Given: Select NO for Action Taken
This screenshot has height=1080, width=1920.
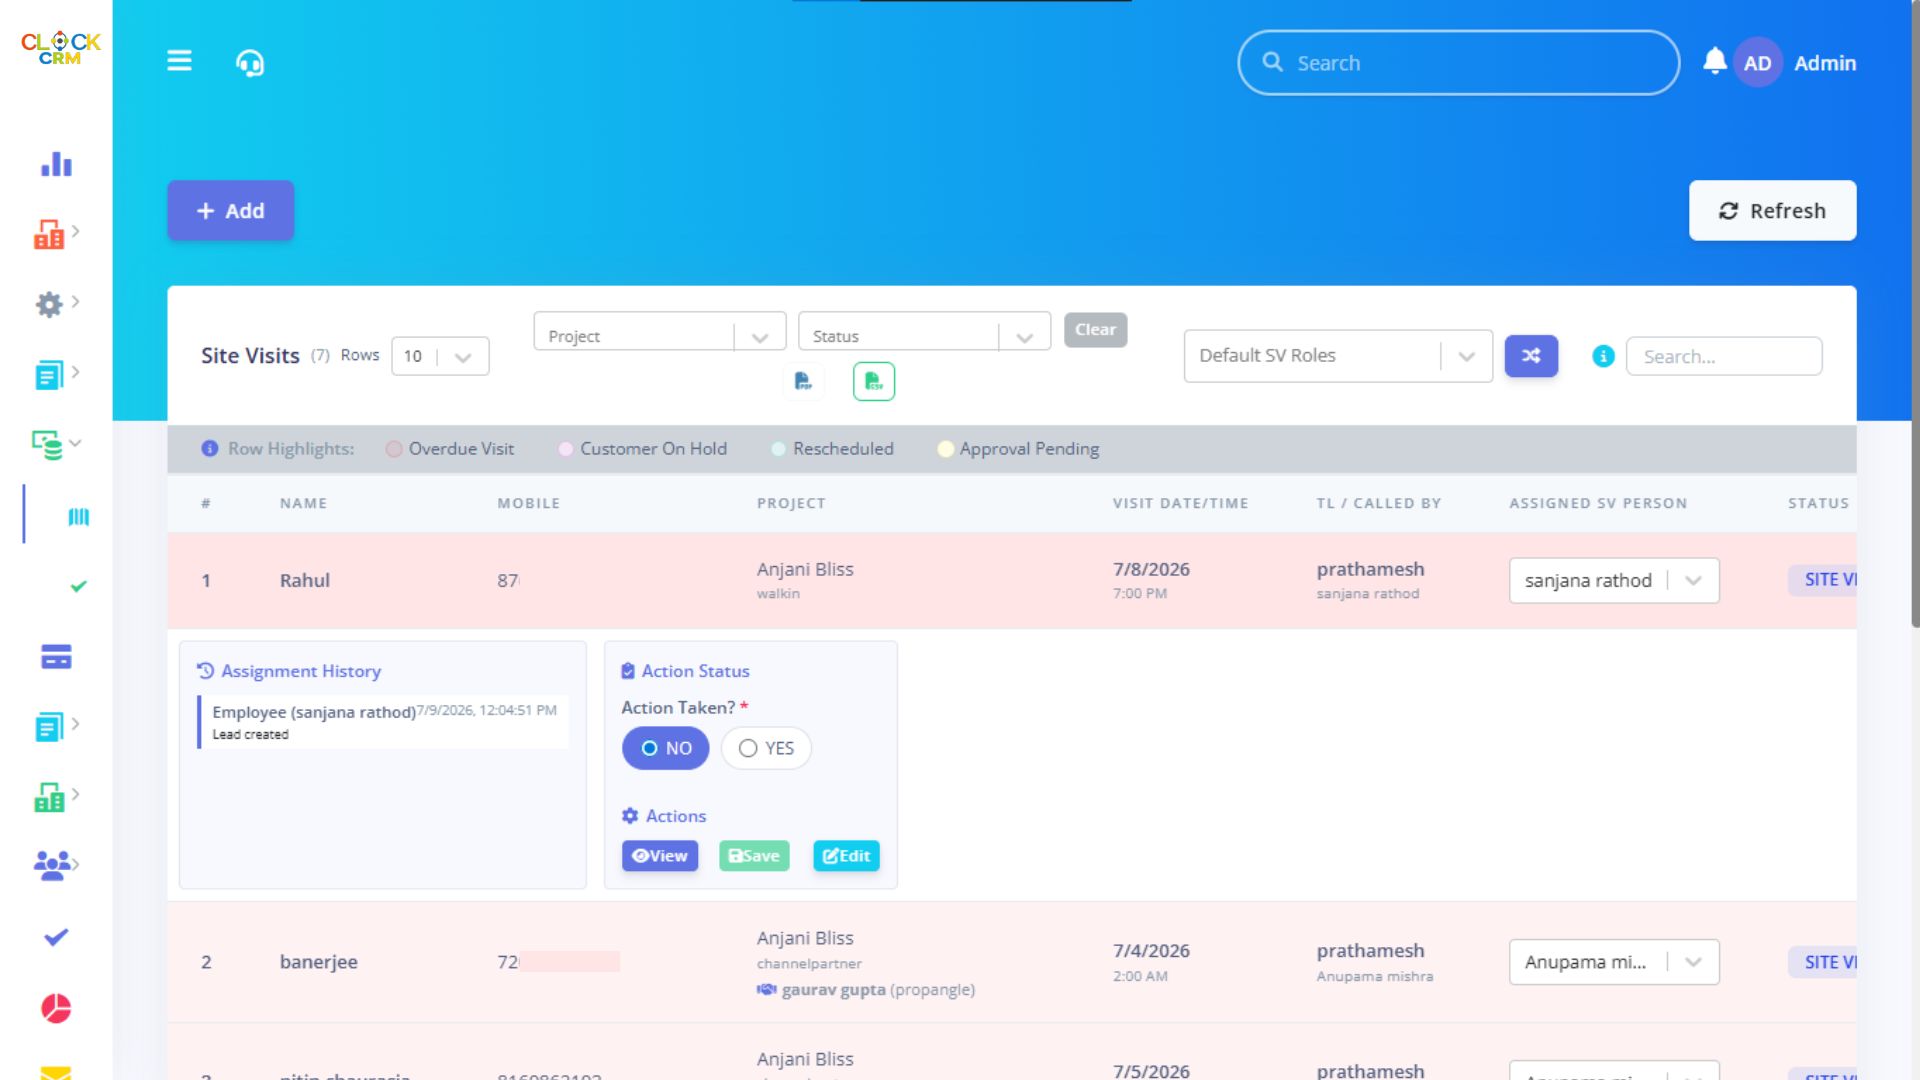Looking at the screenshot, I should point(665,748).
